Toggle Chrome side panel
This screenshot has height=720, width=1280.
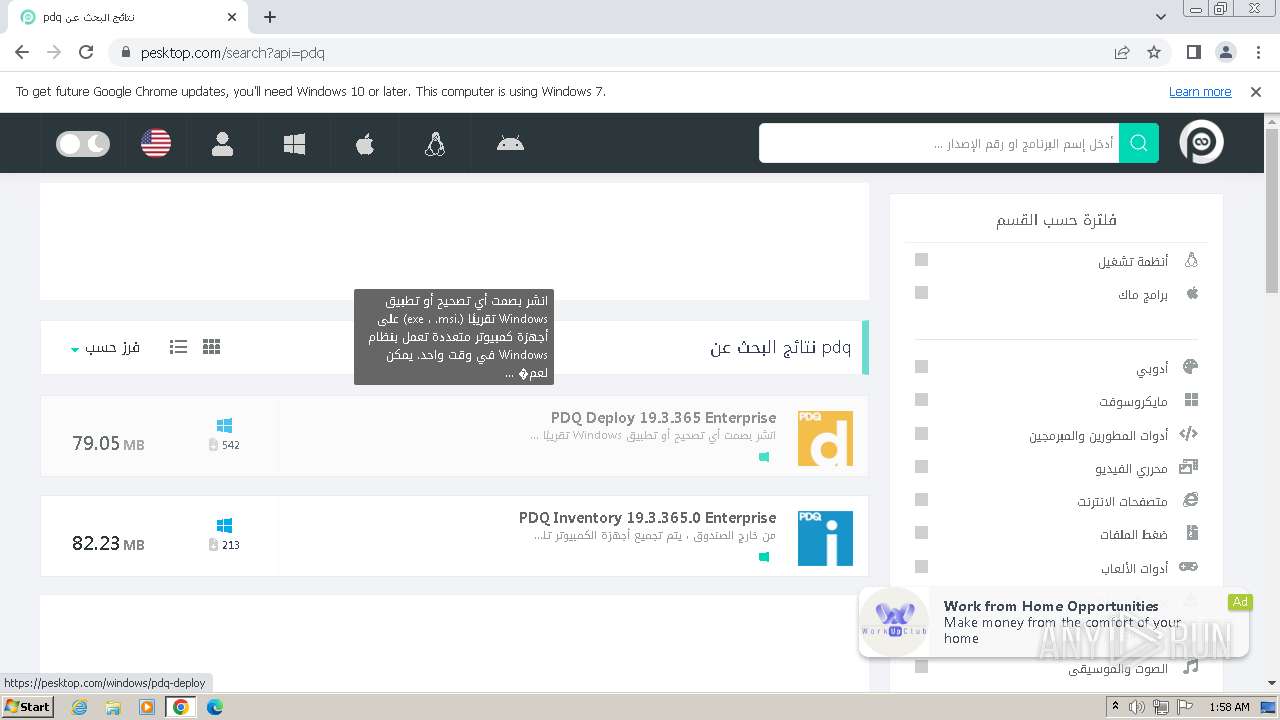point(1193,52)
